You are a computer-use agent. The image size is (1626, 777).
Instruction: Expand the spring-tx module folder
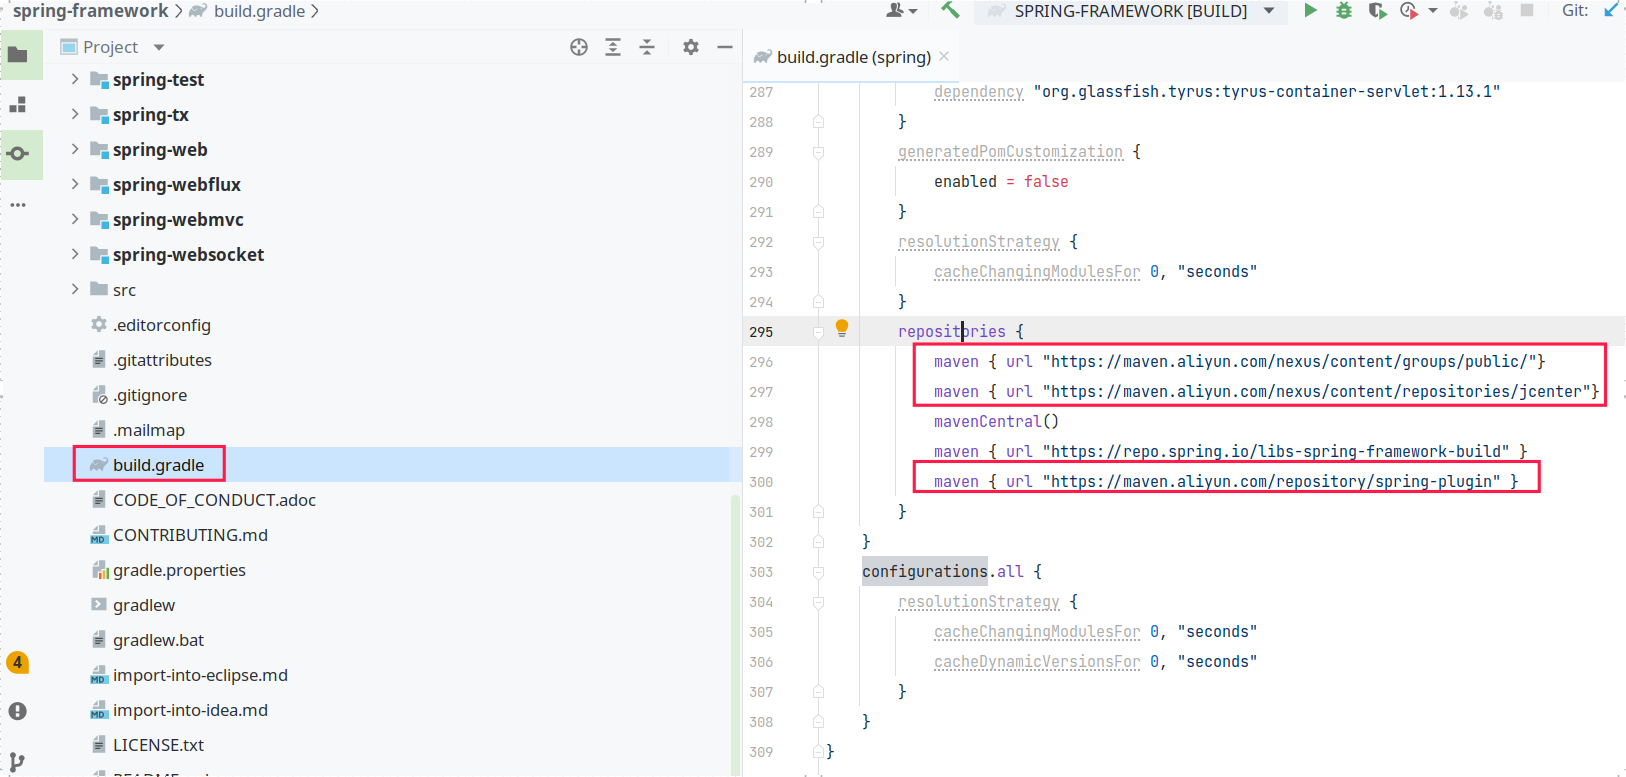pyautogui.click(x=75, y=114)
